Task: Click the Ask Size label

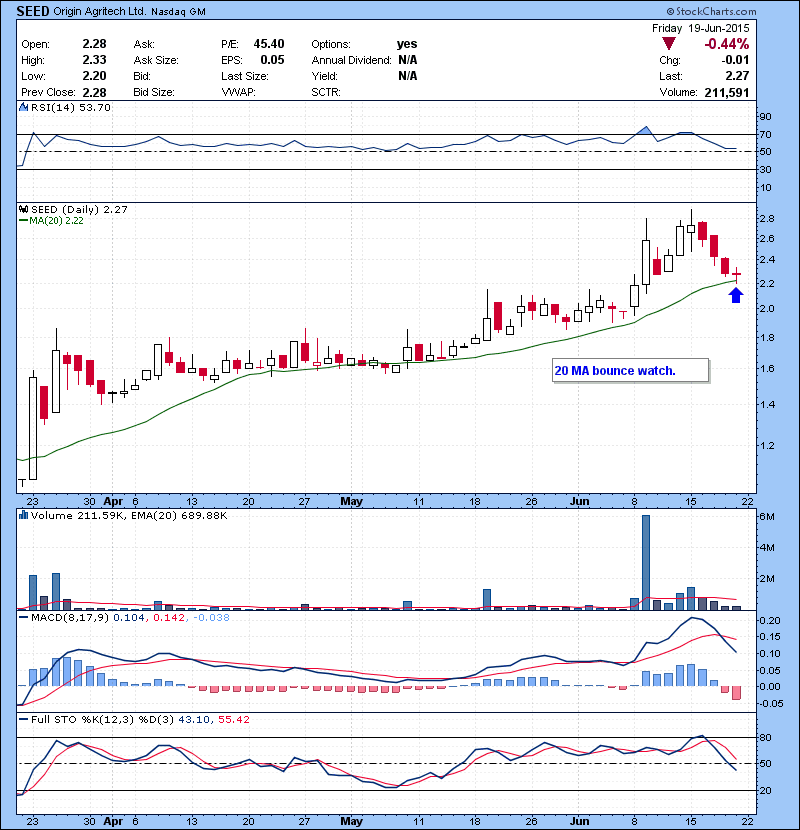Action: click(x=156, y=60)
